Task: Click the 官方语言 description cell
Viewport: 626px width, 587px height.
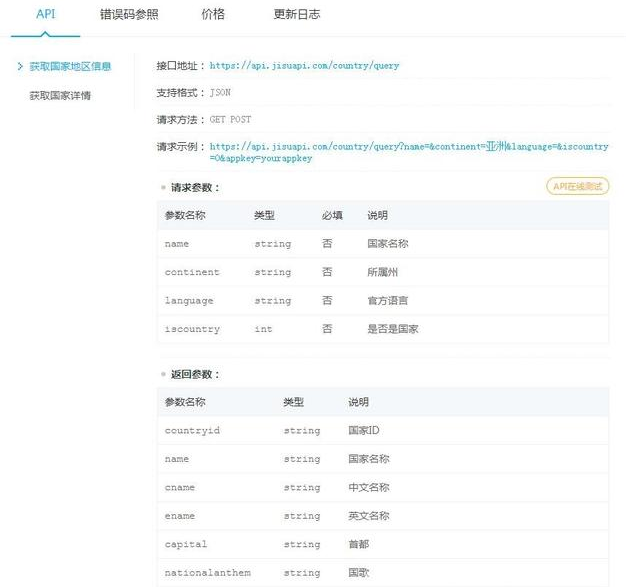Action: coord(388,300)
